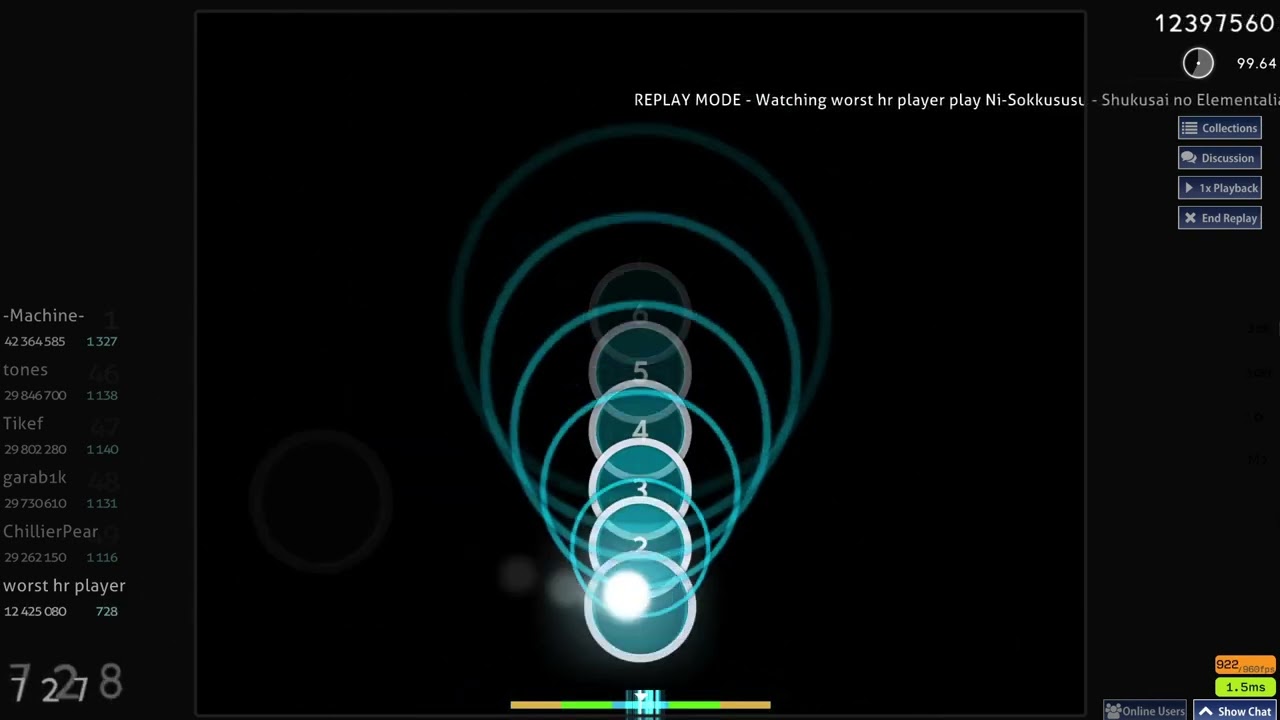Click the REPLAY MODE banner text
The image size is (1280, 720).
click(957, 100)
